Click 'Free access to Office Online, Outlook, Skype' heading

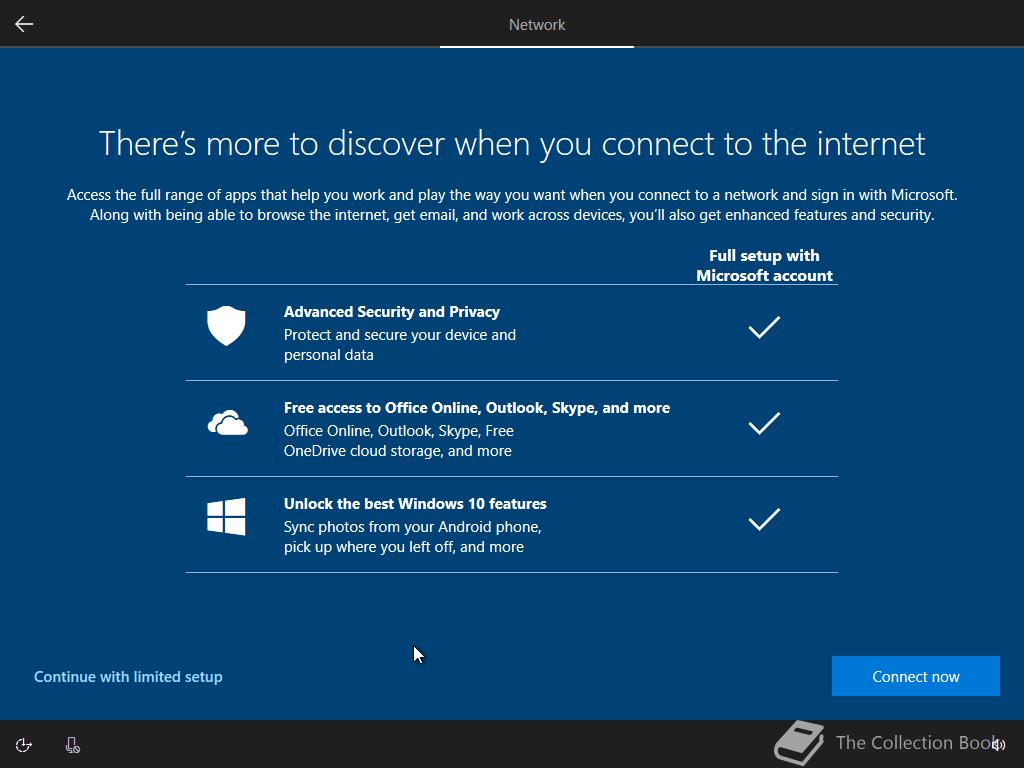point(477,408)
